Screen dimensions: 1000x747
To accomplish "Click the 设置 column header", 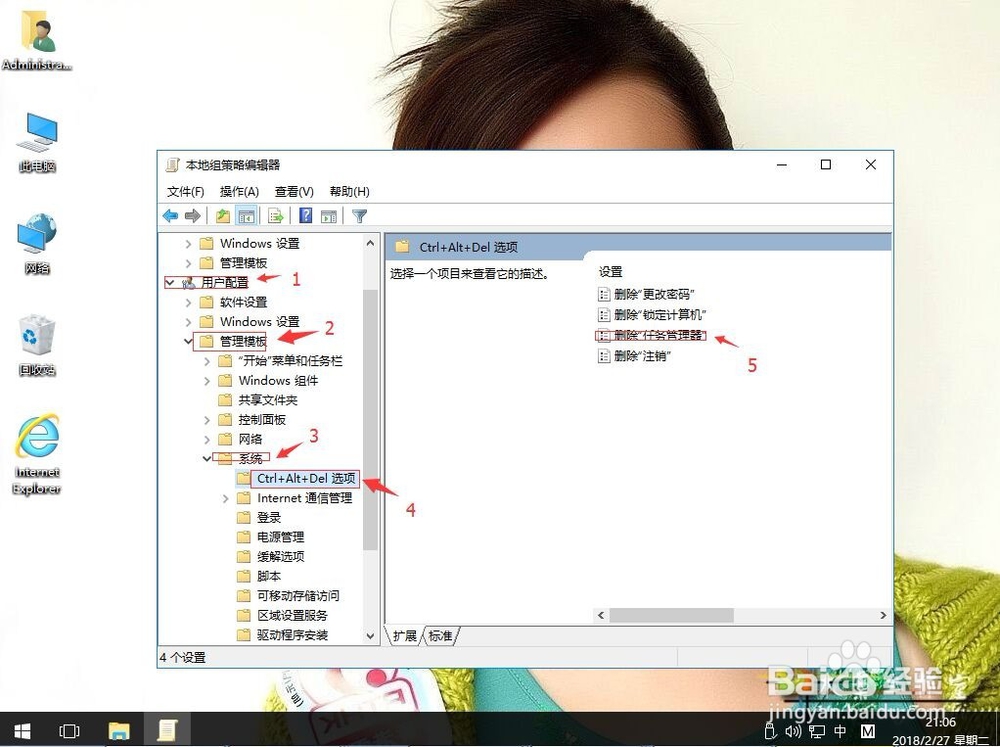I will point(610,272).
